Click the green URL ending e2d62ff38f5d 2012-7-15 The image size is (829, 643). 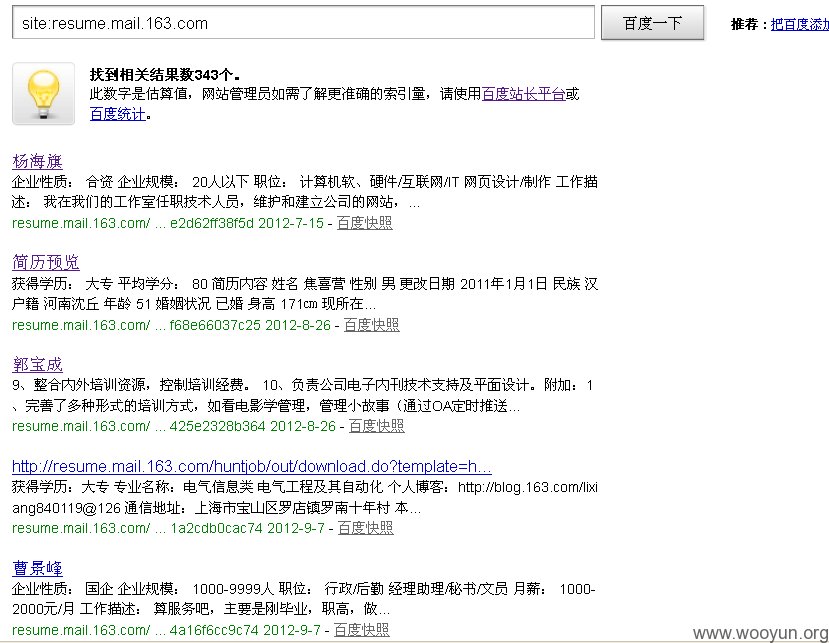(168, 223)
